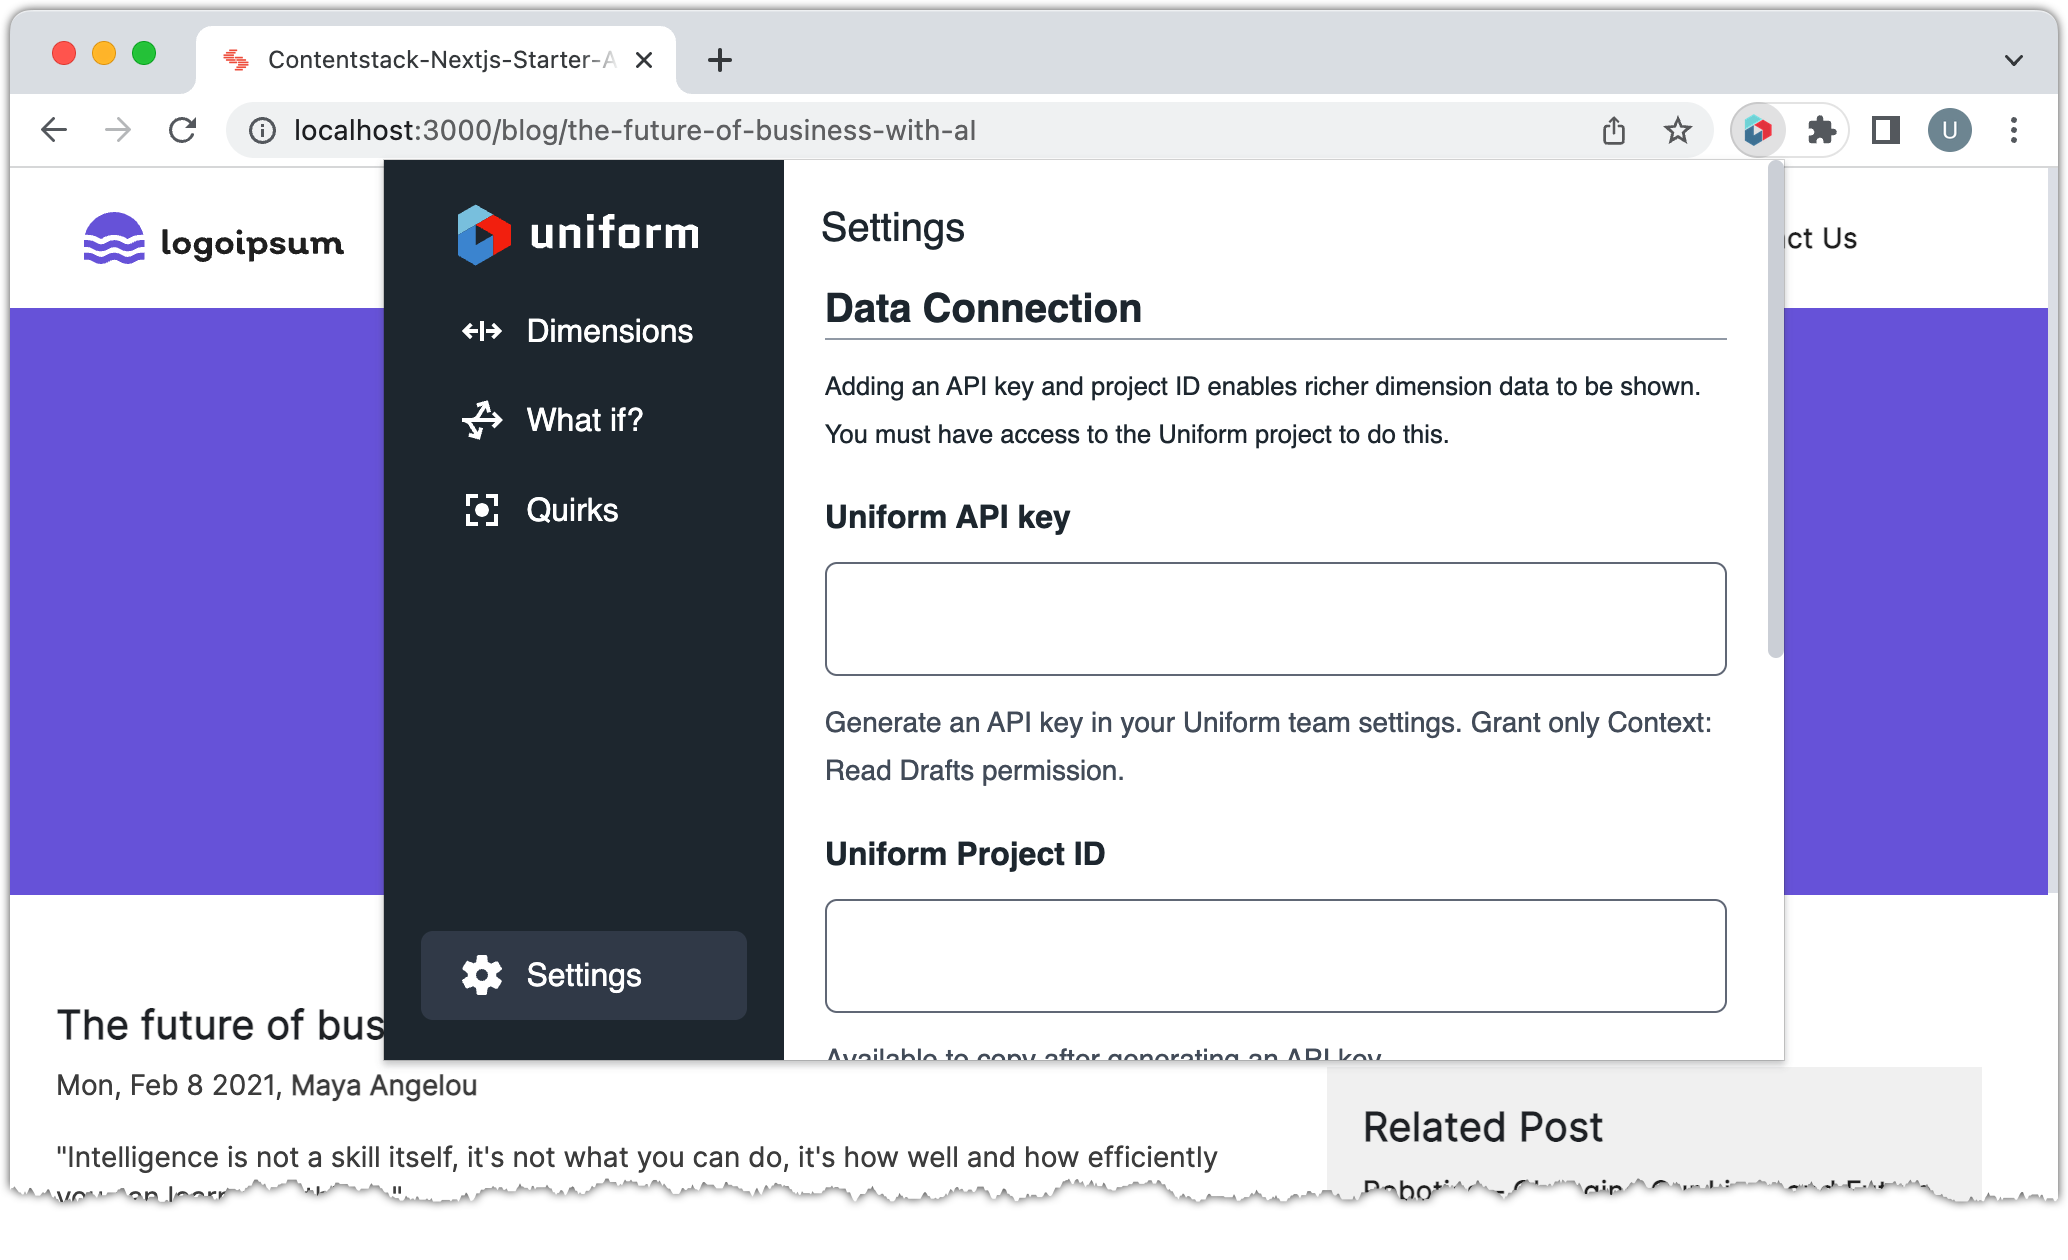The height and width of the screenshot is (1260, 2068).
Task: Focus the Uniform Project ID field
Action: (x=1275, y=956)
